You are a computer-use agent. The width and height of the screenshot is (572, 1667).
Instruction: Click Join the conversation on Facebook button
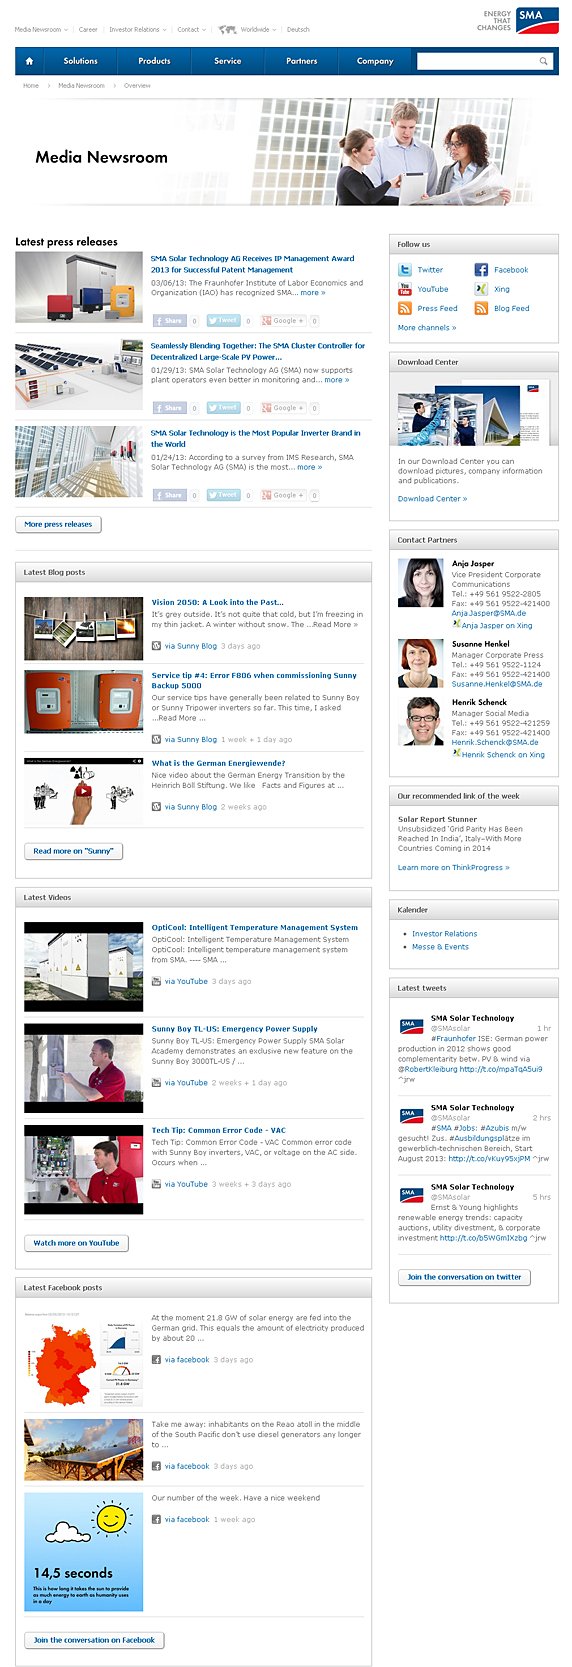tap(94, 1640)
